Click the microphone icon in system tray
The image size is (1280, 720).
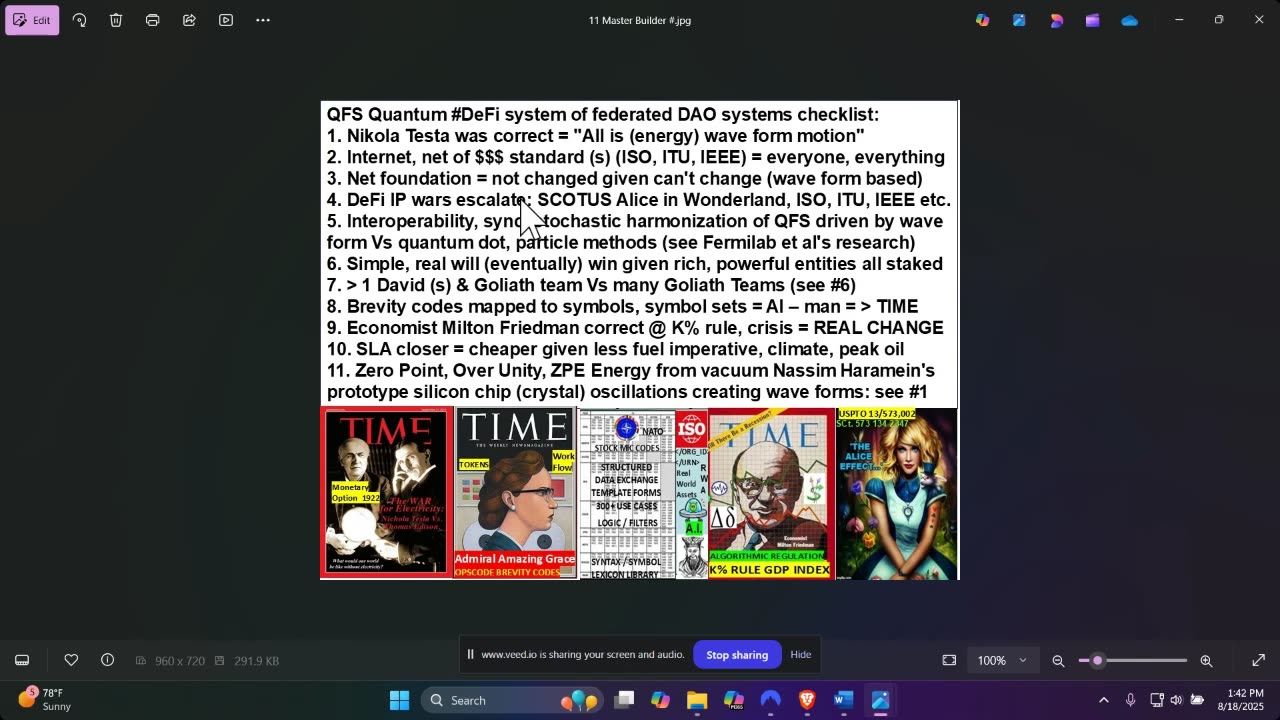[1130, 700]
